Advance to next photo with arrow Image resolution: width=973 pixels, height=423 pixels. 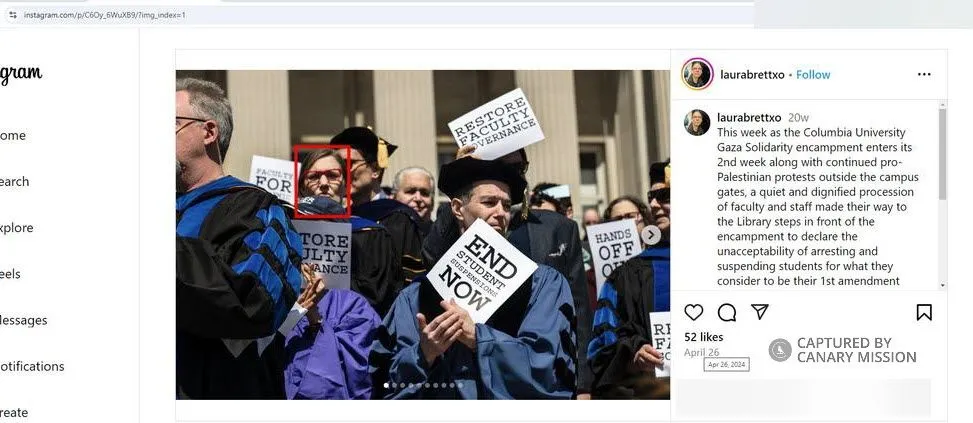[650, 234]
